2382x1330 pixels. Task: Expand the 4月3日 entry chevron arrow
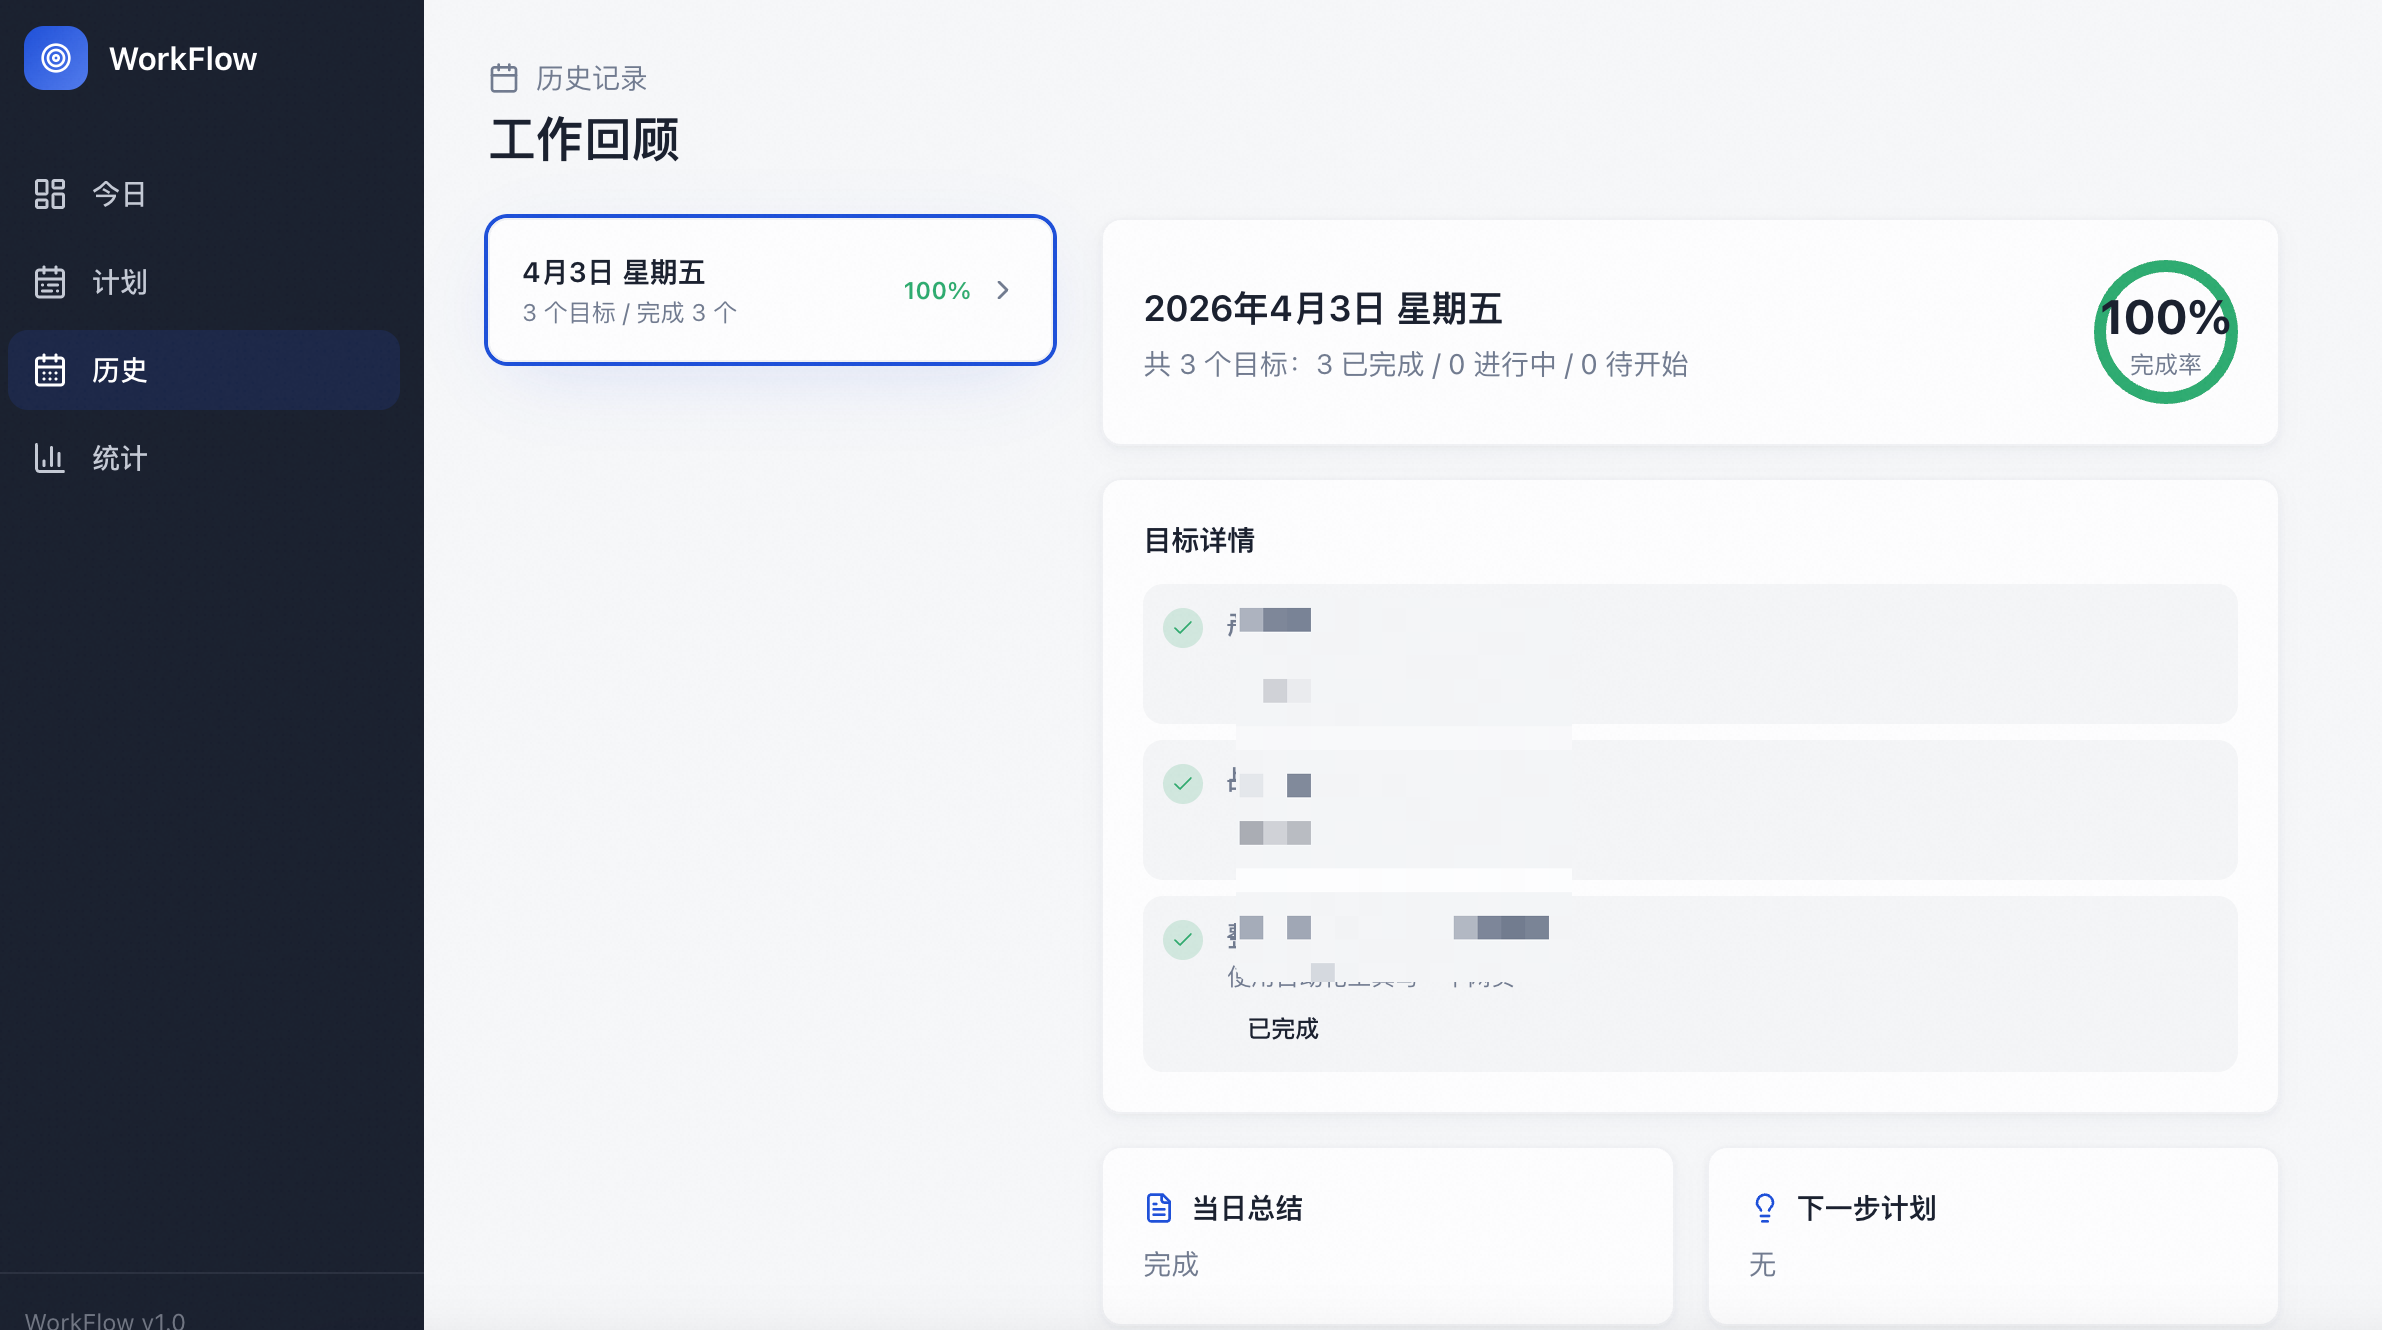pos(1003,290)
